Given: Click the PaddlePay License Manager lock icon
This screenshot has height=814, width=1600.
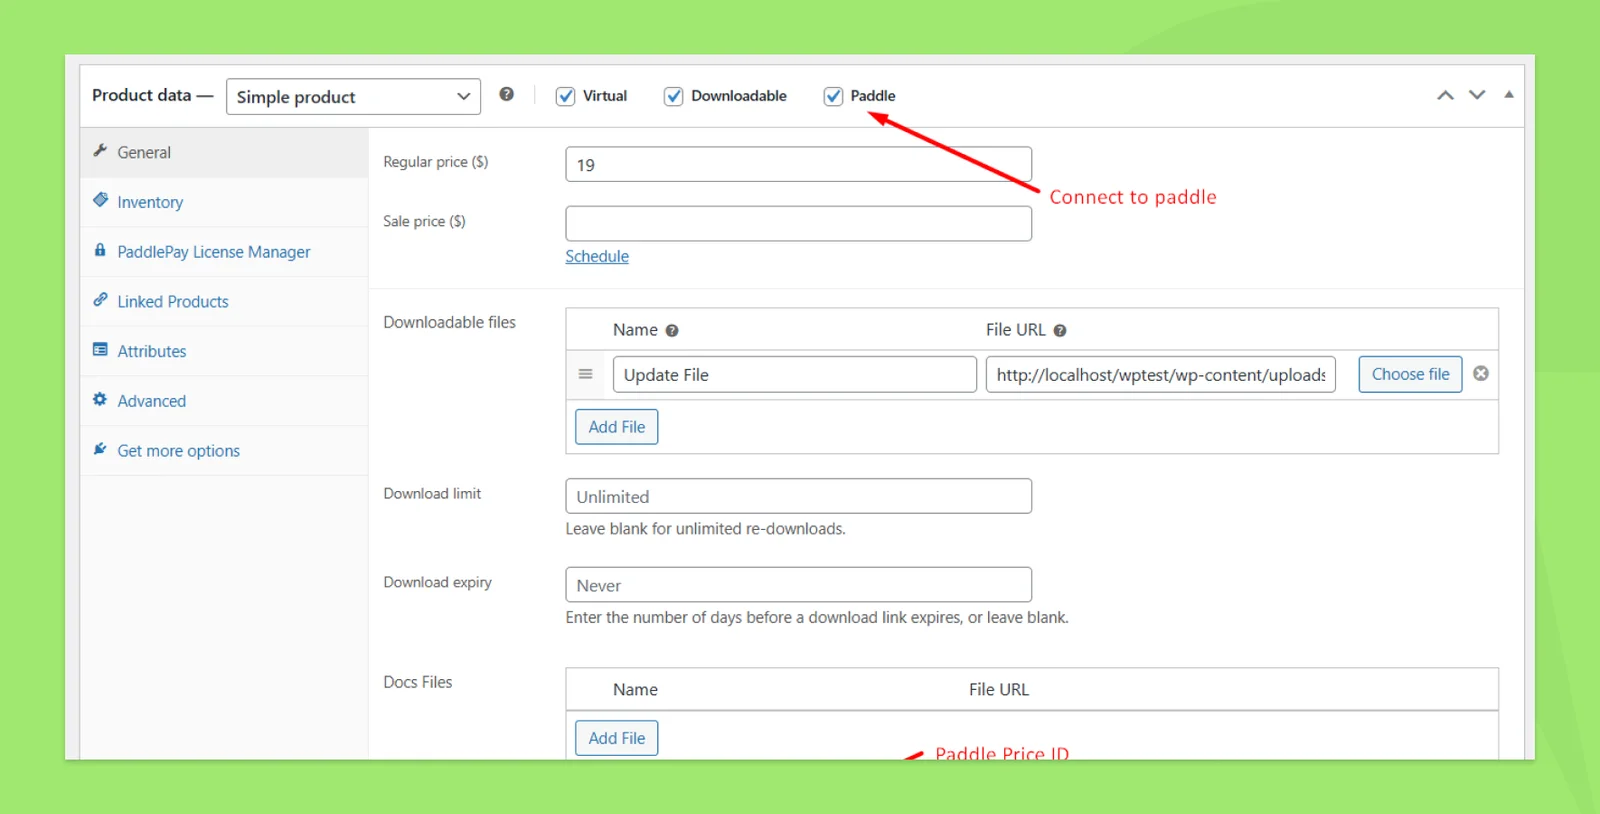Looking at the screenshot, I should tap(100, 250).
